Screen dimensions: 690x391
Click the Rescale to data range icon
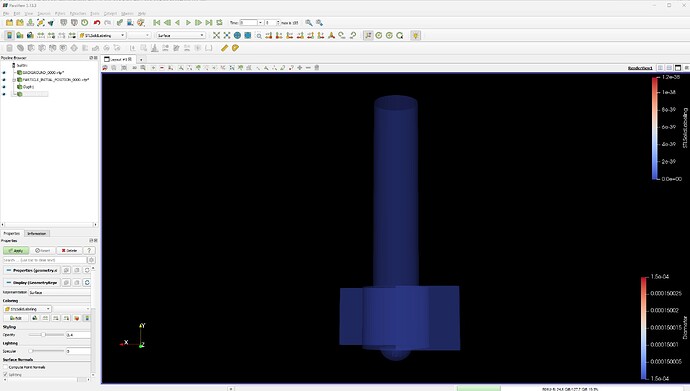41,36
